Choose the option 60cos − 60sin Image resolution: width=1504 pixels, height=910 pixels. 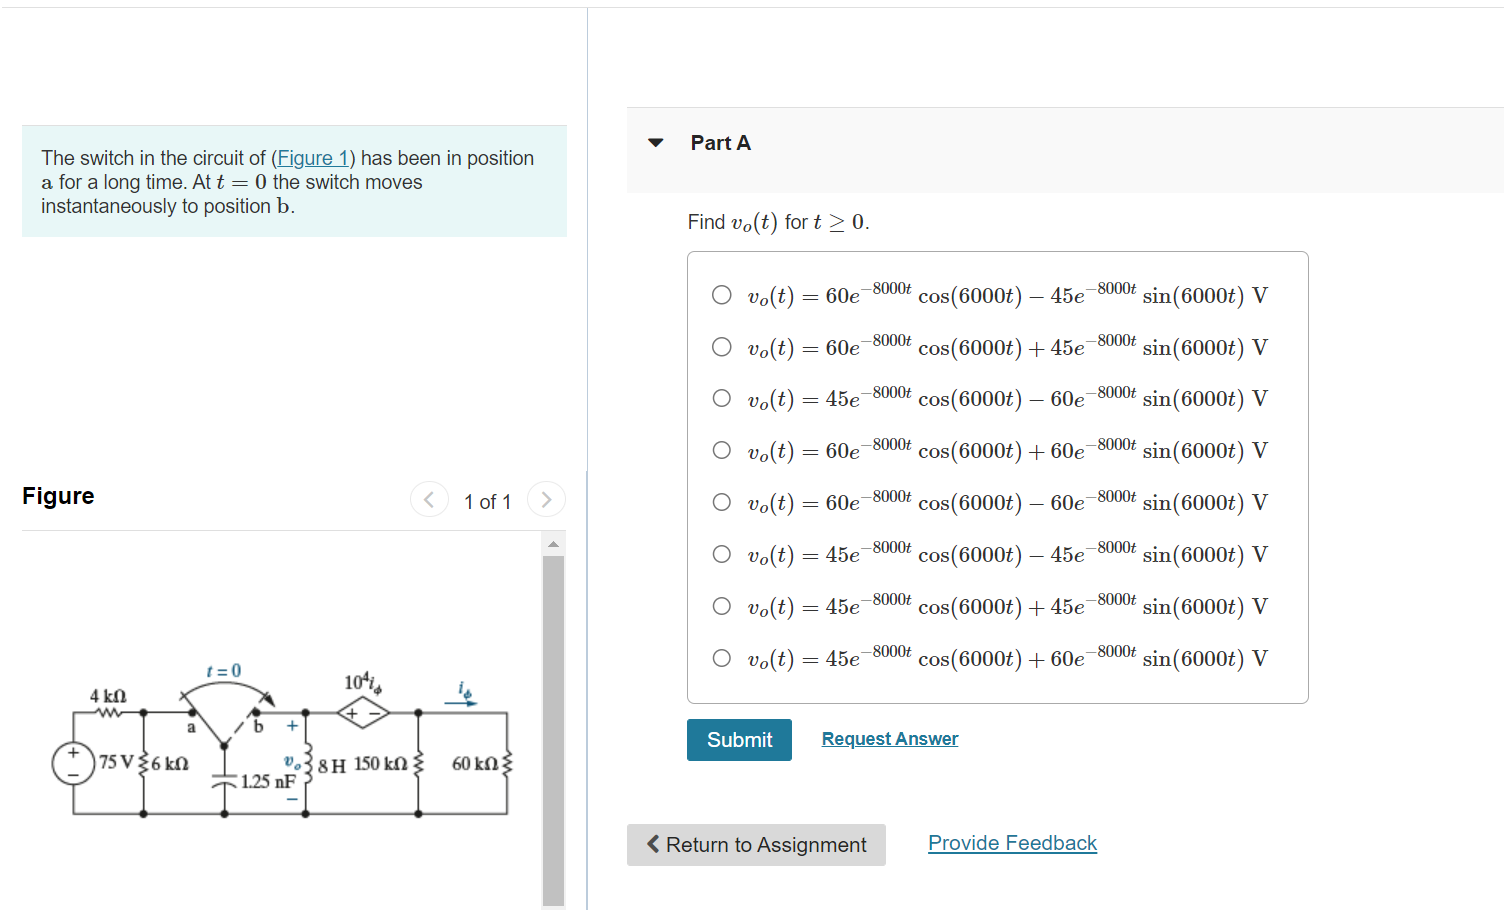pyautogui.click(x=721, y=502)
